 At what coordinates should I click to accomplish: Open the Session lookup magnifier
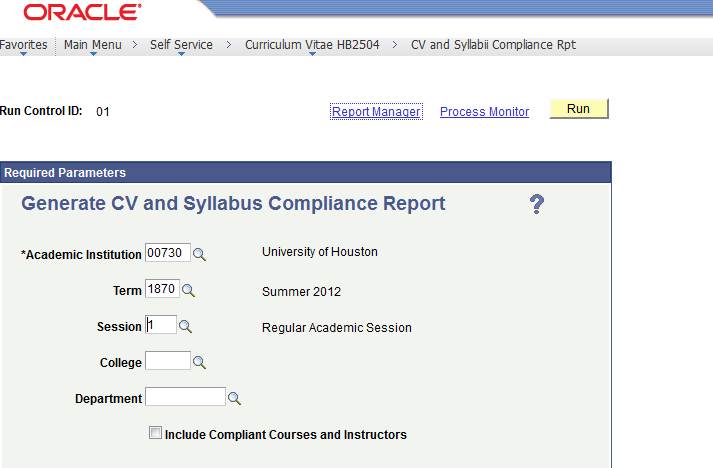coord(185,327)
